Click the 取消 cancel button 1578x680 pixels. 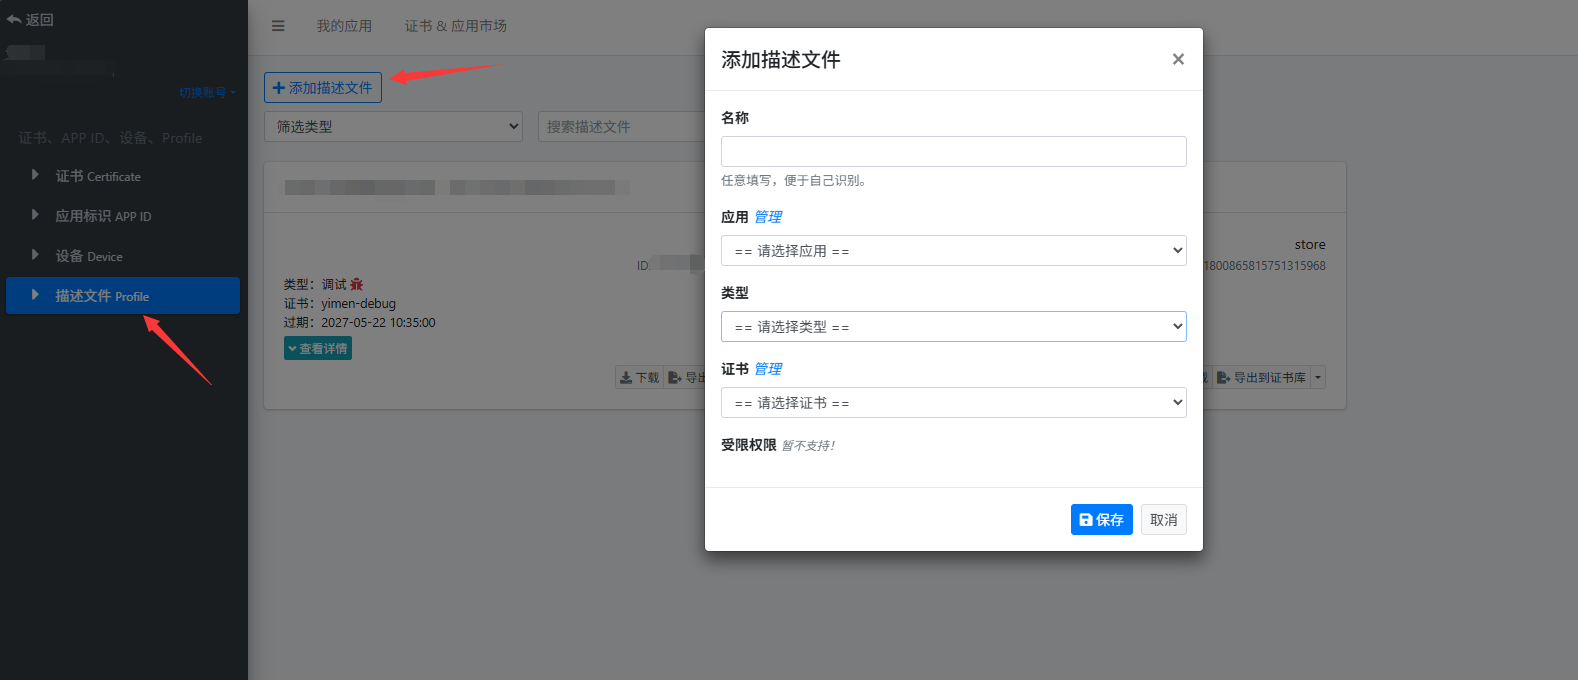(x=1163, y=519)
